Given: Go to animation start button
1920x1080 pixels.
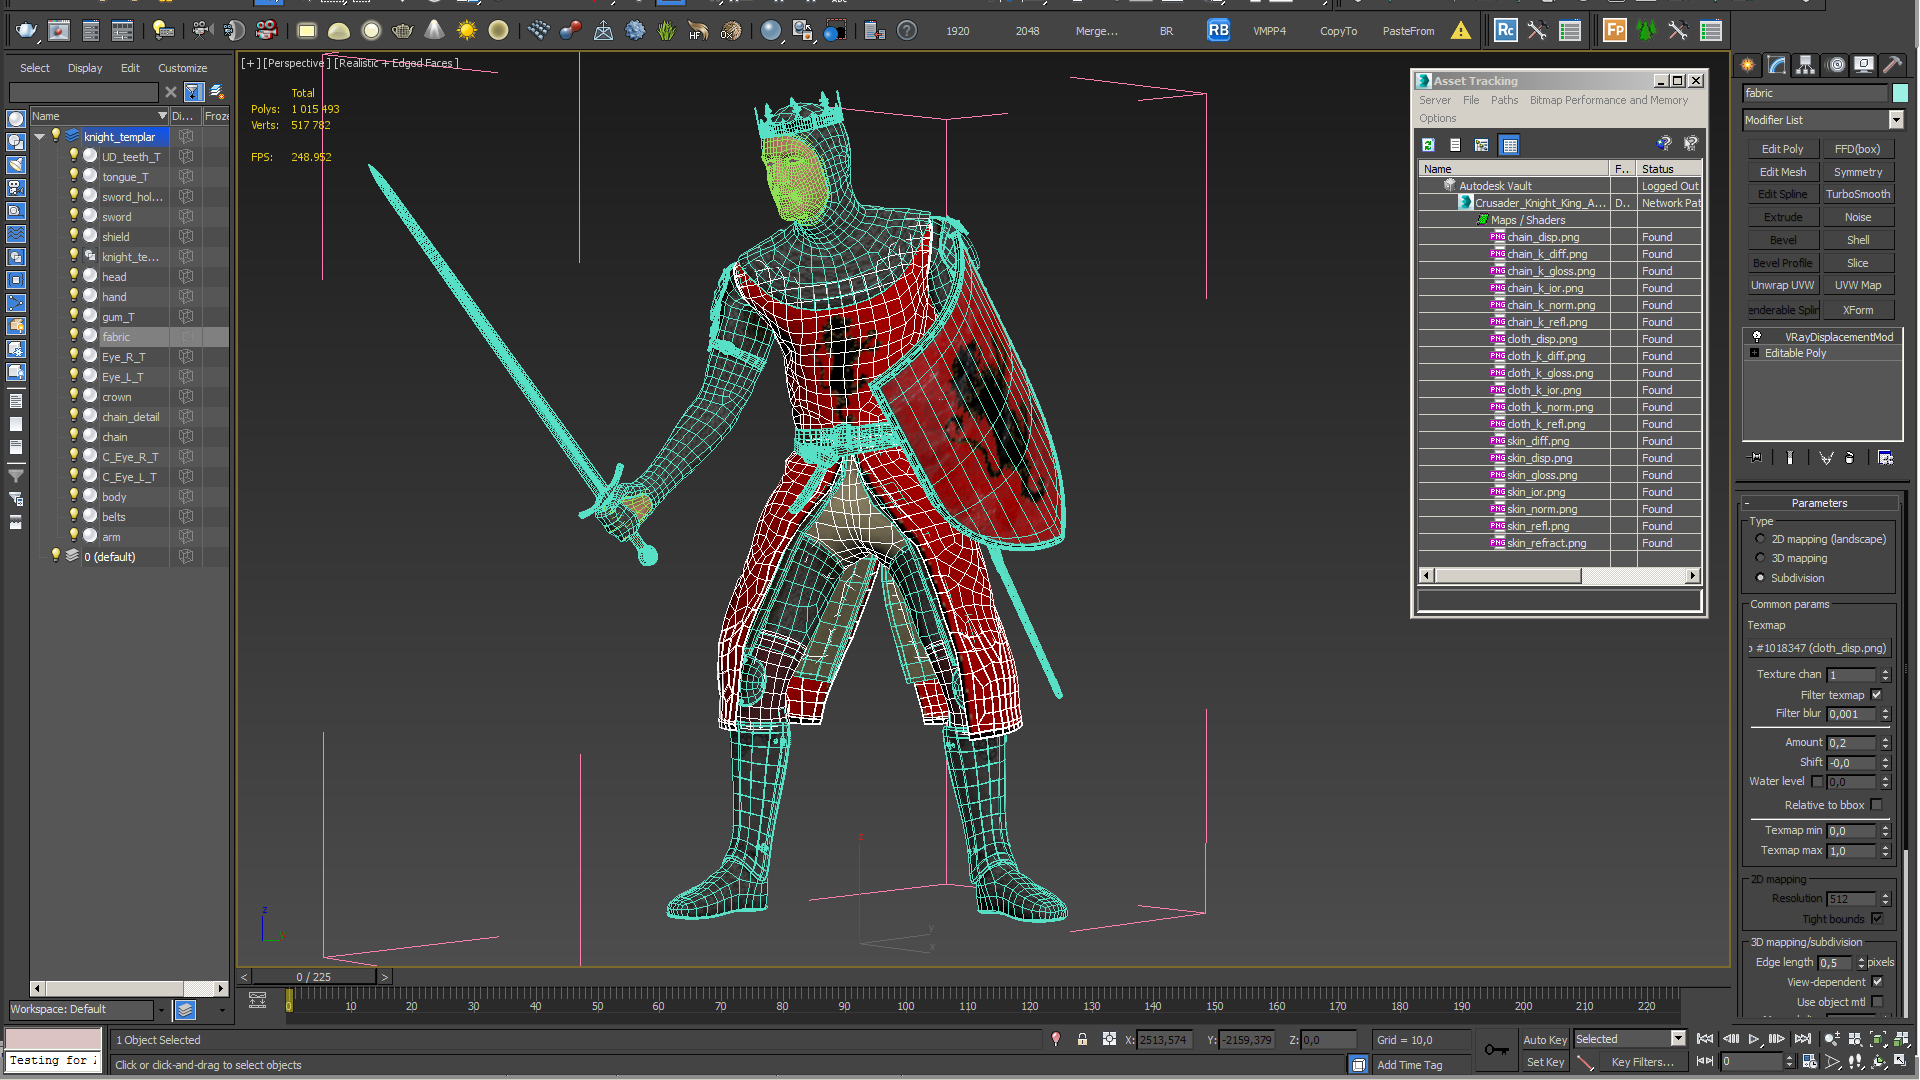Looking at the screenshot, I should (x=1705, y=1040).
